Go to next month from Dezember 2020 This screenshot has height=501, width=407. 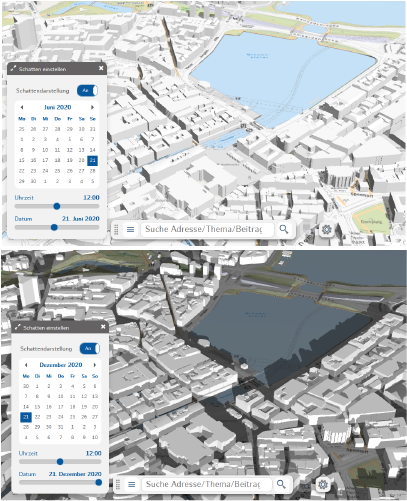click(95, 365)
